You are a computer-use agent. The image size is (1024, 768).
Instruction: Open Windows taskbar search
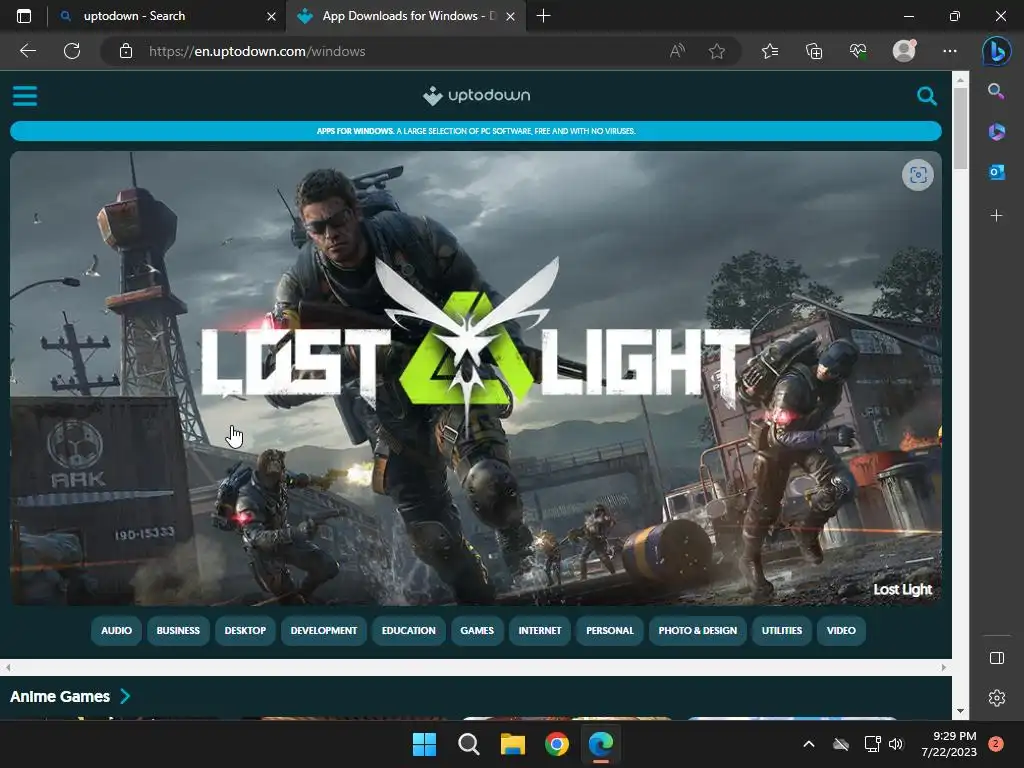coord(468,744)
